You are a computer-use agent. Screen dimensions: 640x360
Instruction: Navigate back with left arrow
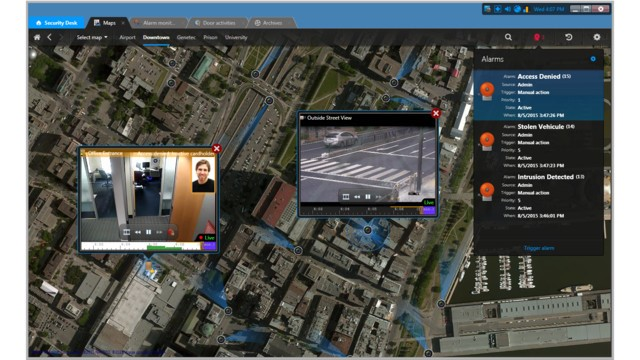click(49, 37)
